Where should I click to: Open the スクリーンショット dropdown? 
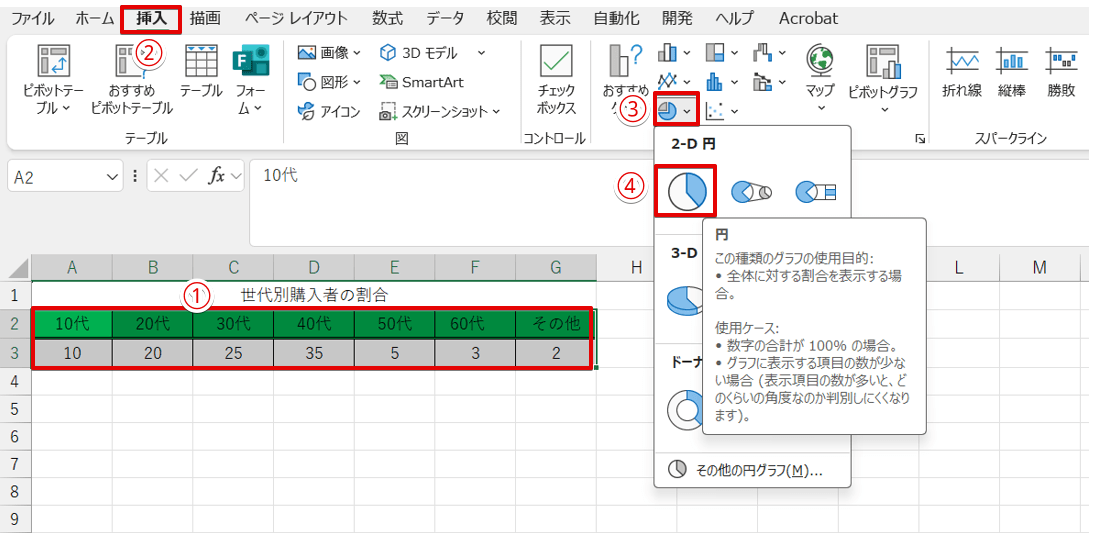point(496,112)
